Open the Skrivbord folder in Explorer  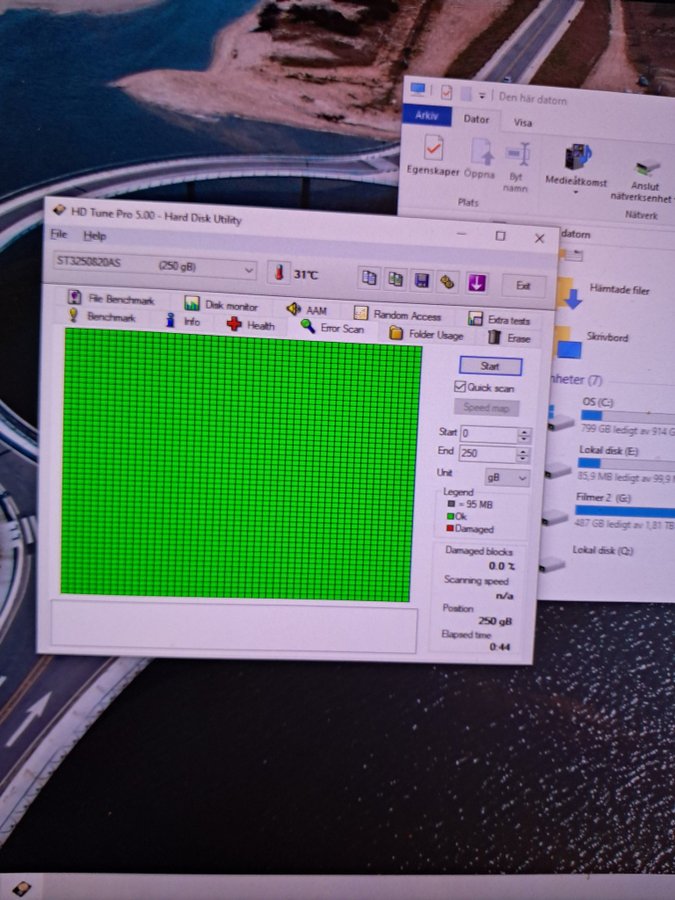pyautogui.click(x=593, y=341)
